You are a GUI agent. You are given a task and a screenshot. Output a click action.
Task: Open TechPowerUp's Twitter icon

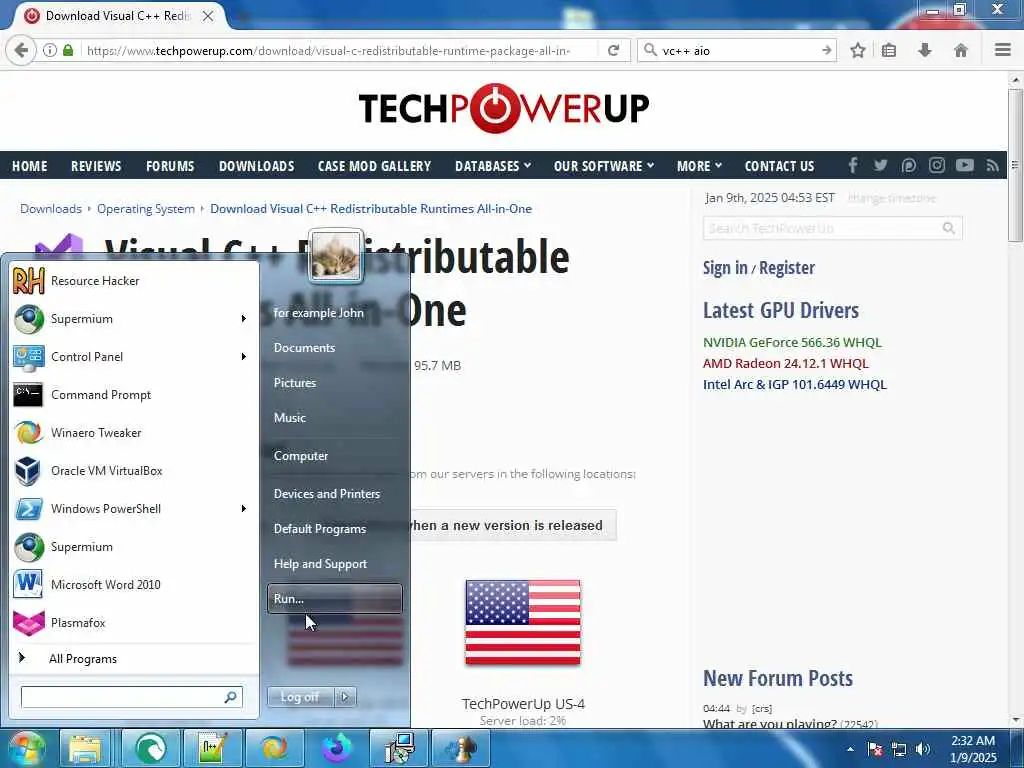(x=880, y=165)
